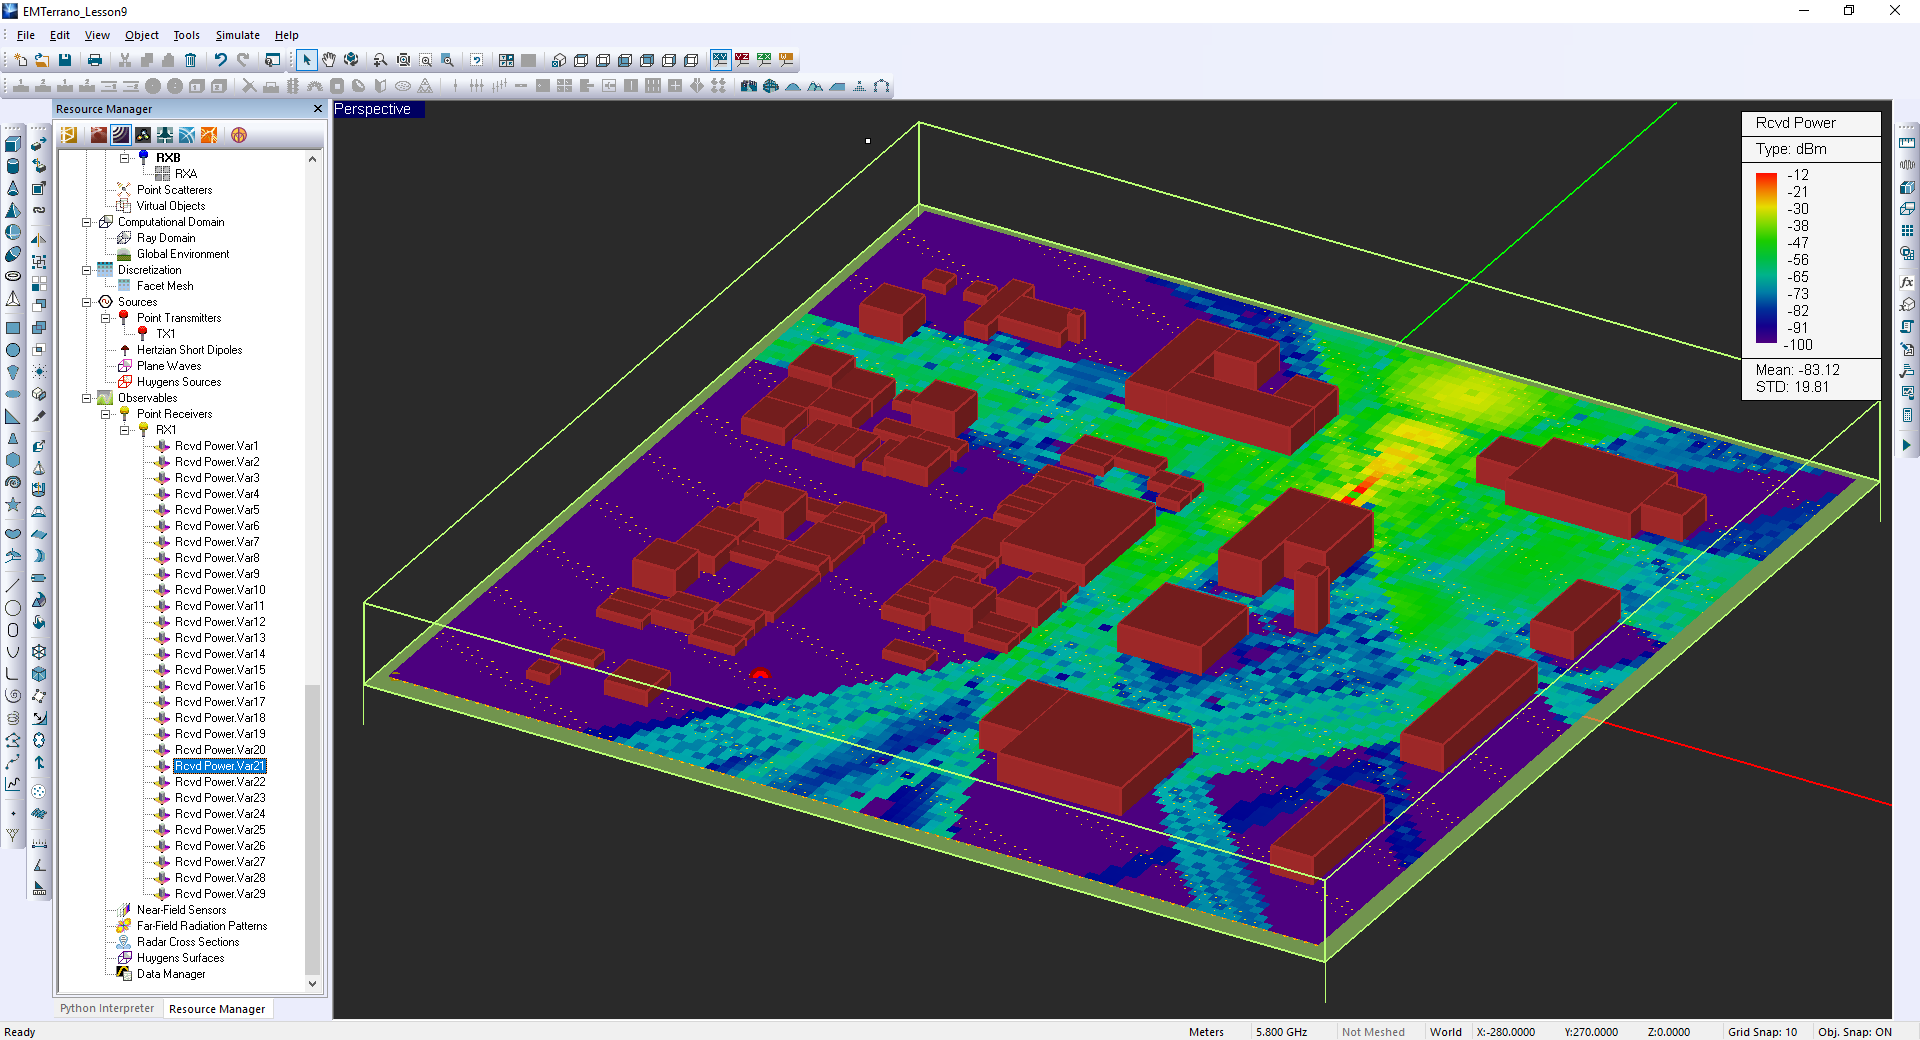Viewport: 1920px width, 1040px height.
Task: Click the Print icon in the toolbar
Action: (95, 60)
